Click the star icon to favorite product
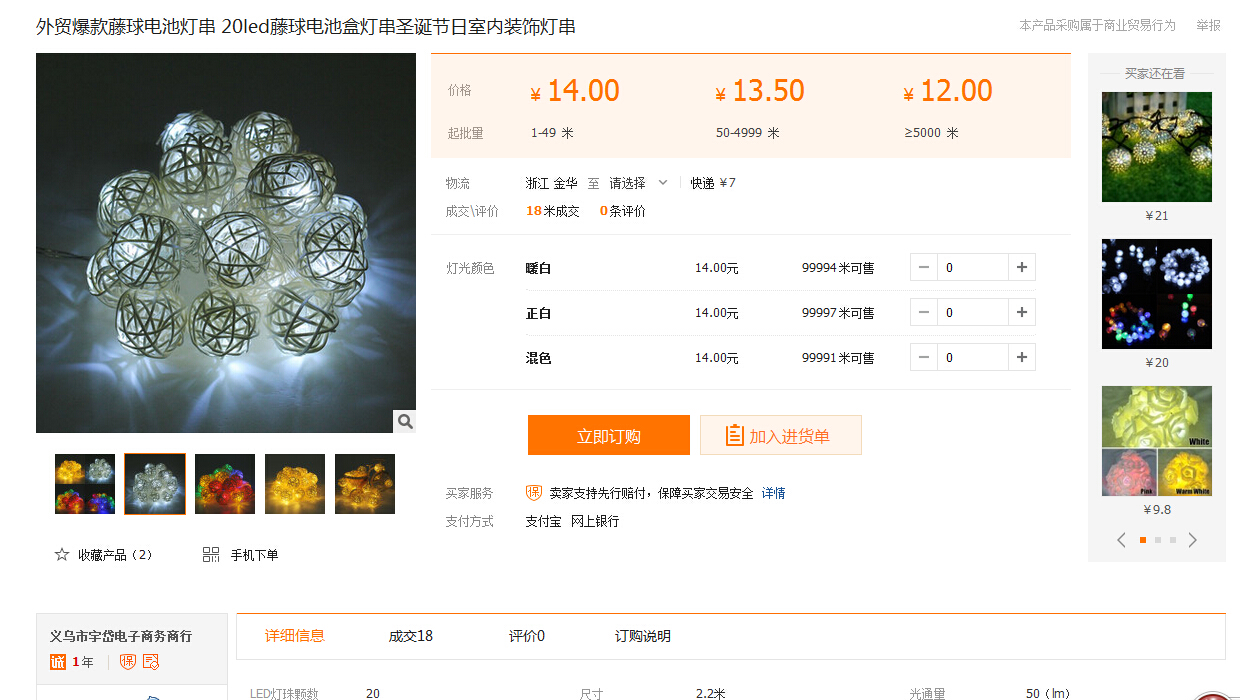Image resolution: width=1240 pixels, height=700 pixels. pyautogui.click(x=62, y=555)
